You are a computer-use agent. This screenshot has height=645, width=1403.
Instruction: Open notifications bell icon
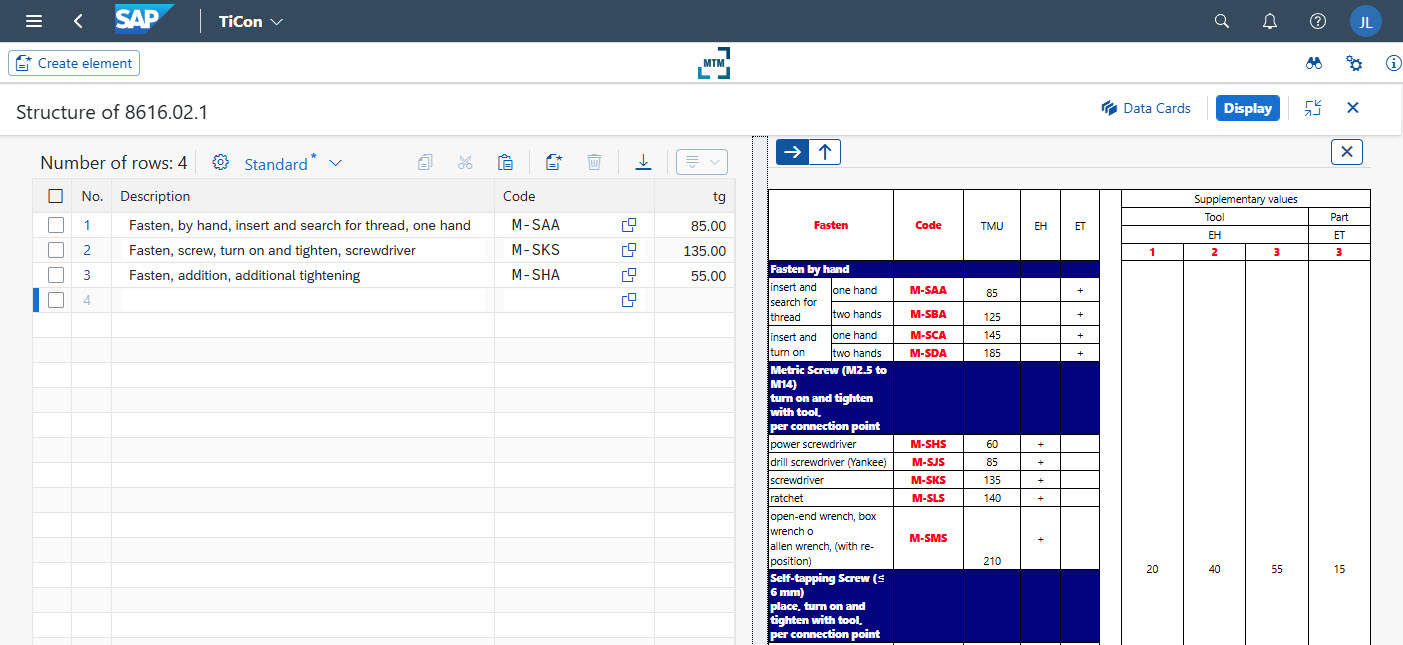coord(1269,21)
